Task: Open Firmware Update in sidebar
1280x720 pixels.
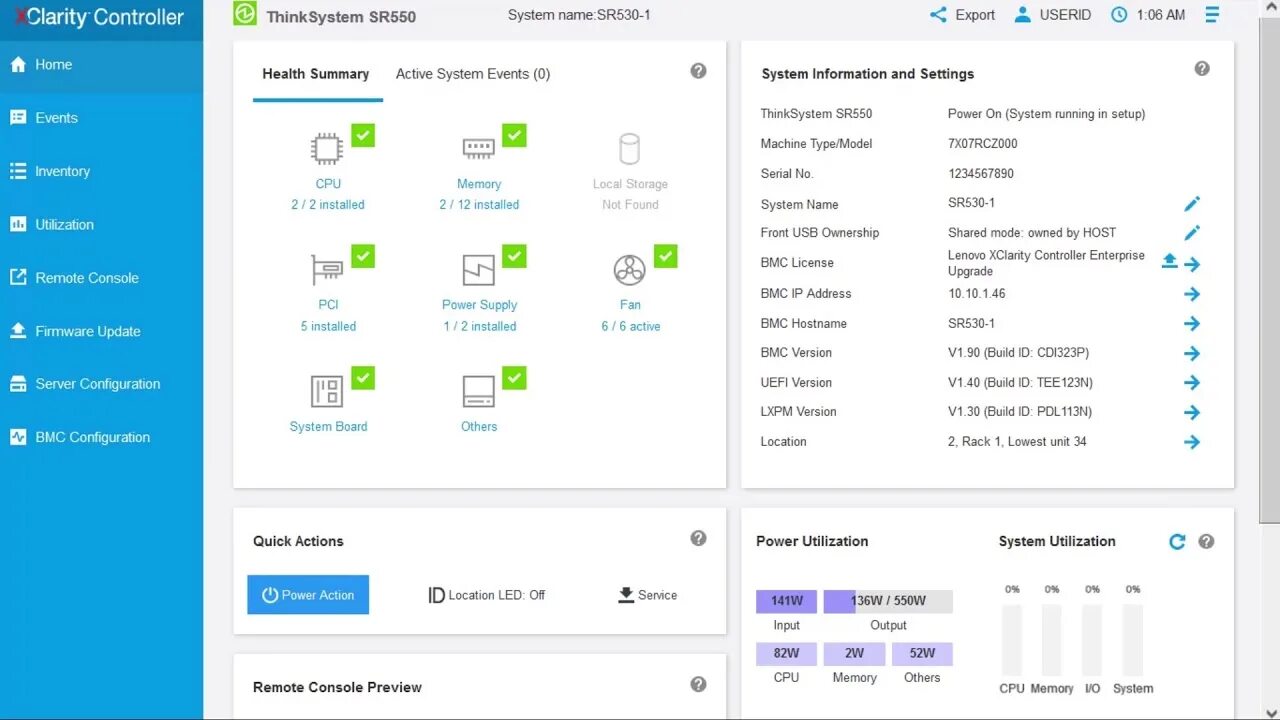Action: 101,331
